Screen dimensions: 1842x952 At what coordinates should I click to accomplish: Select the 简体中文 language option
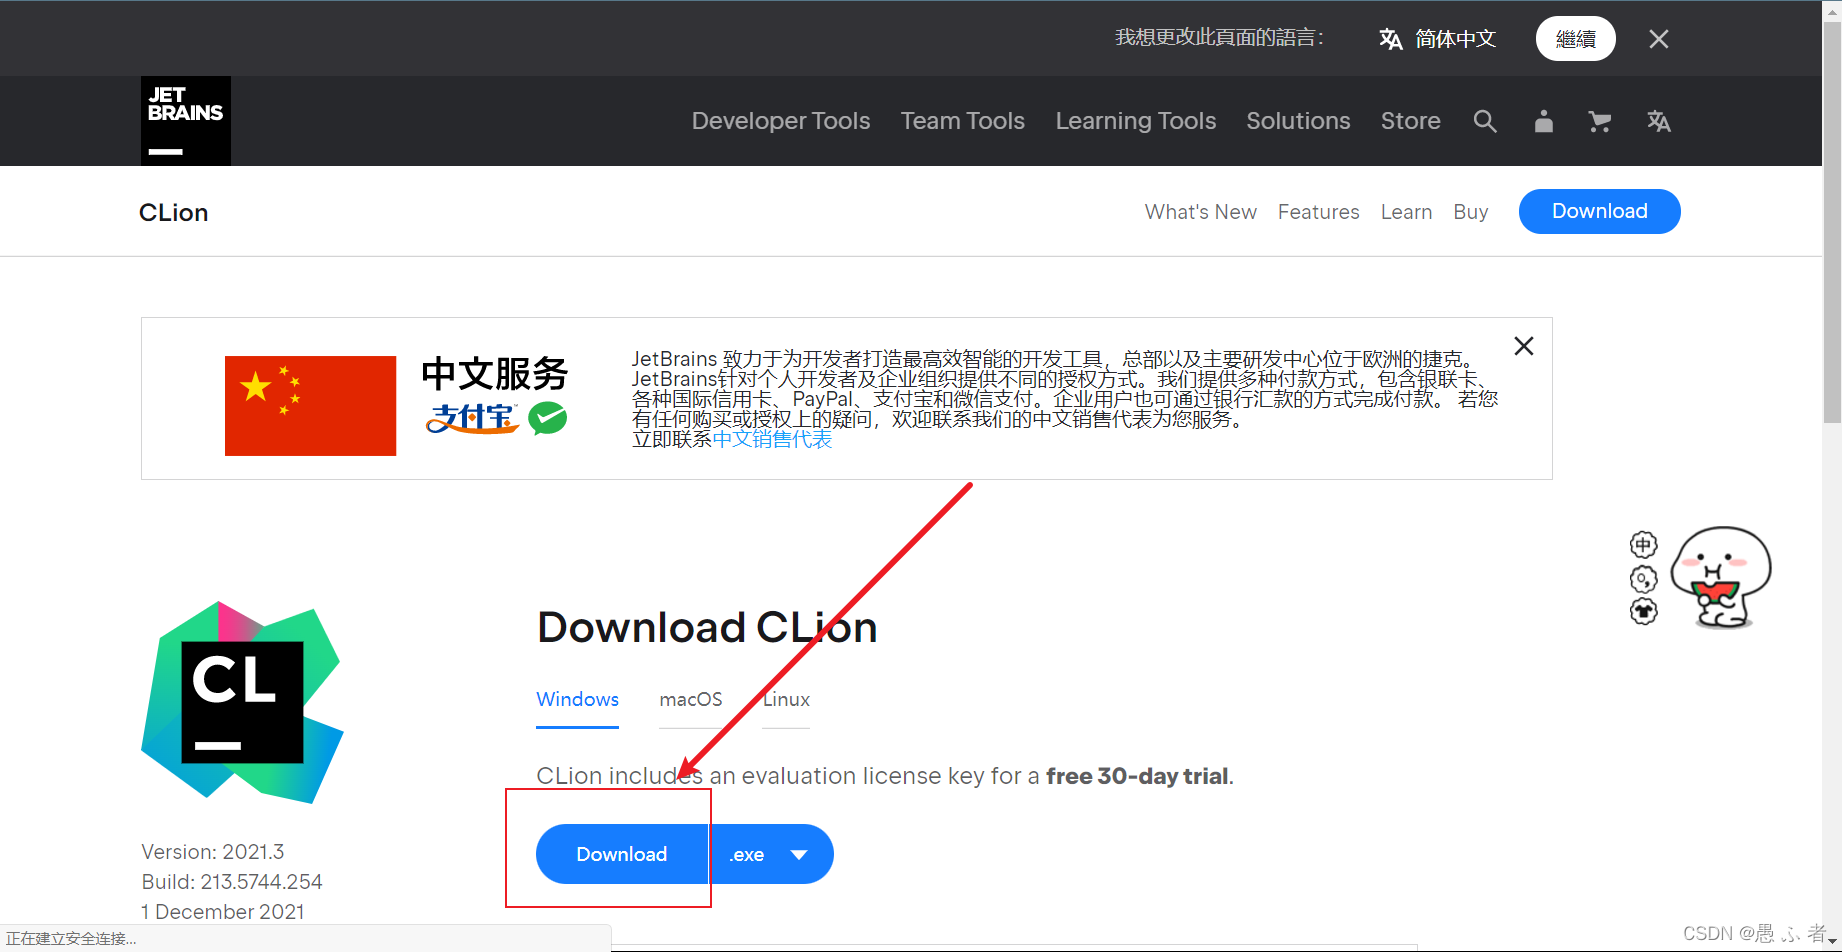(x=1438, y=39)
